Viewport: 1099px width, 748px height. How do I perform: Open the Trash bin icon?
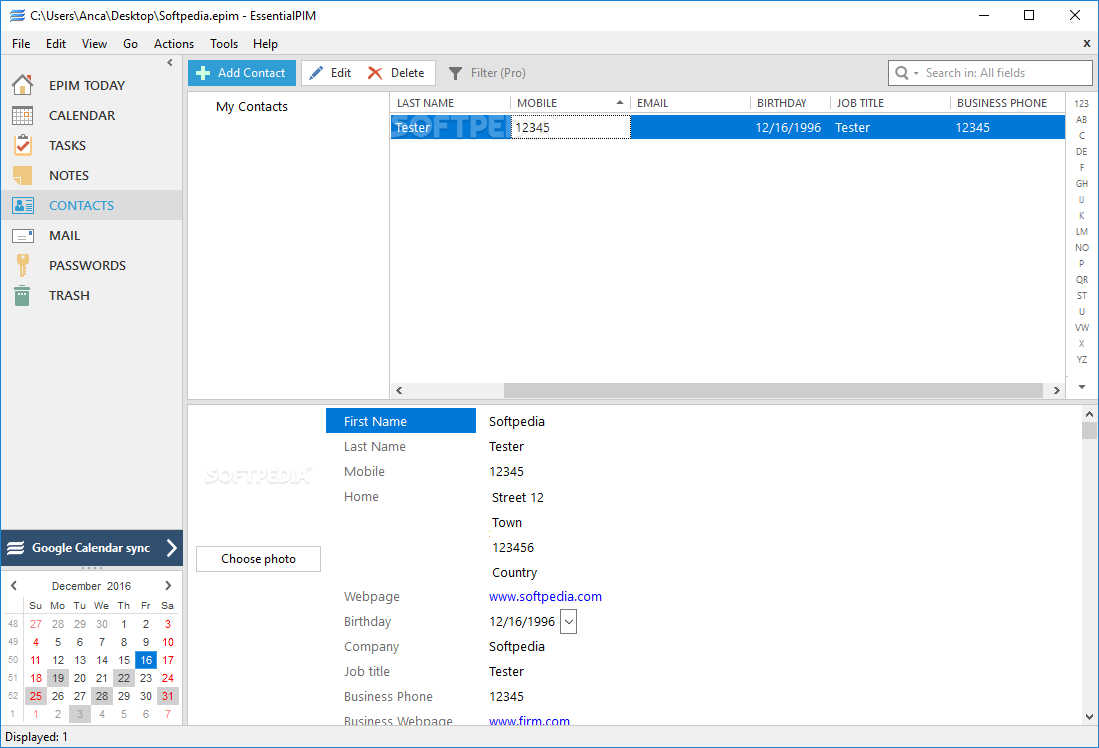(x=22, y=296)
